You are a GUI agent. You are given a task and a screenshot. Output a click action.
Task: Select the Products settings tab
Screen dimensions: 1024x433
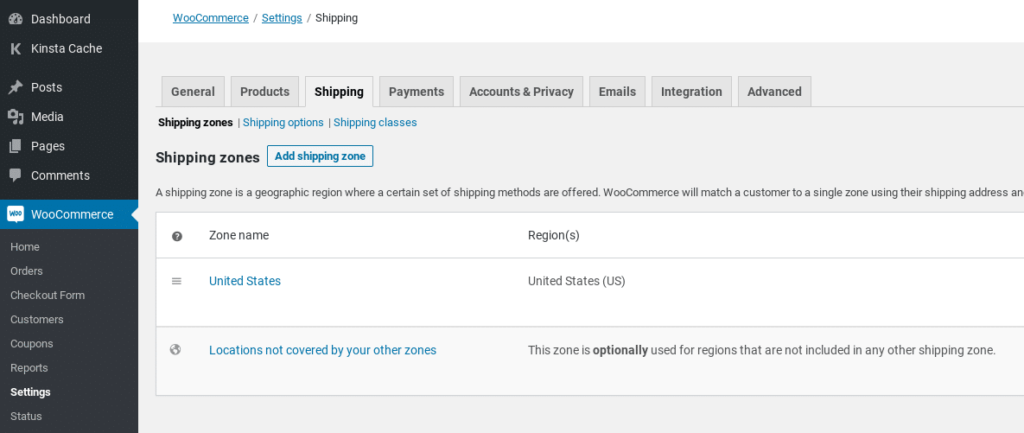pos(265,92)
